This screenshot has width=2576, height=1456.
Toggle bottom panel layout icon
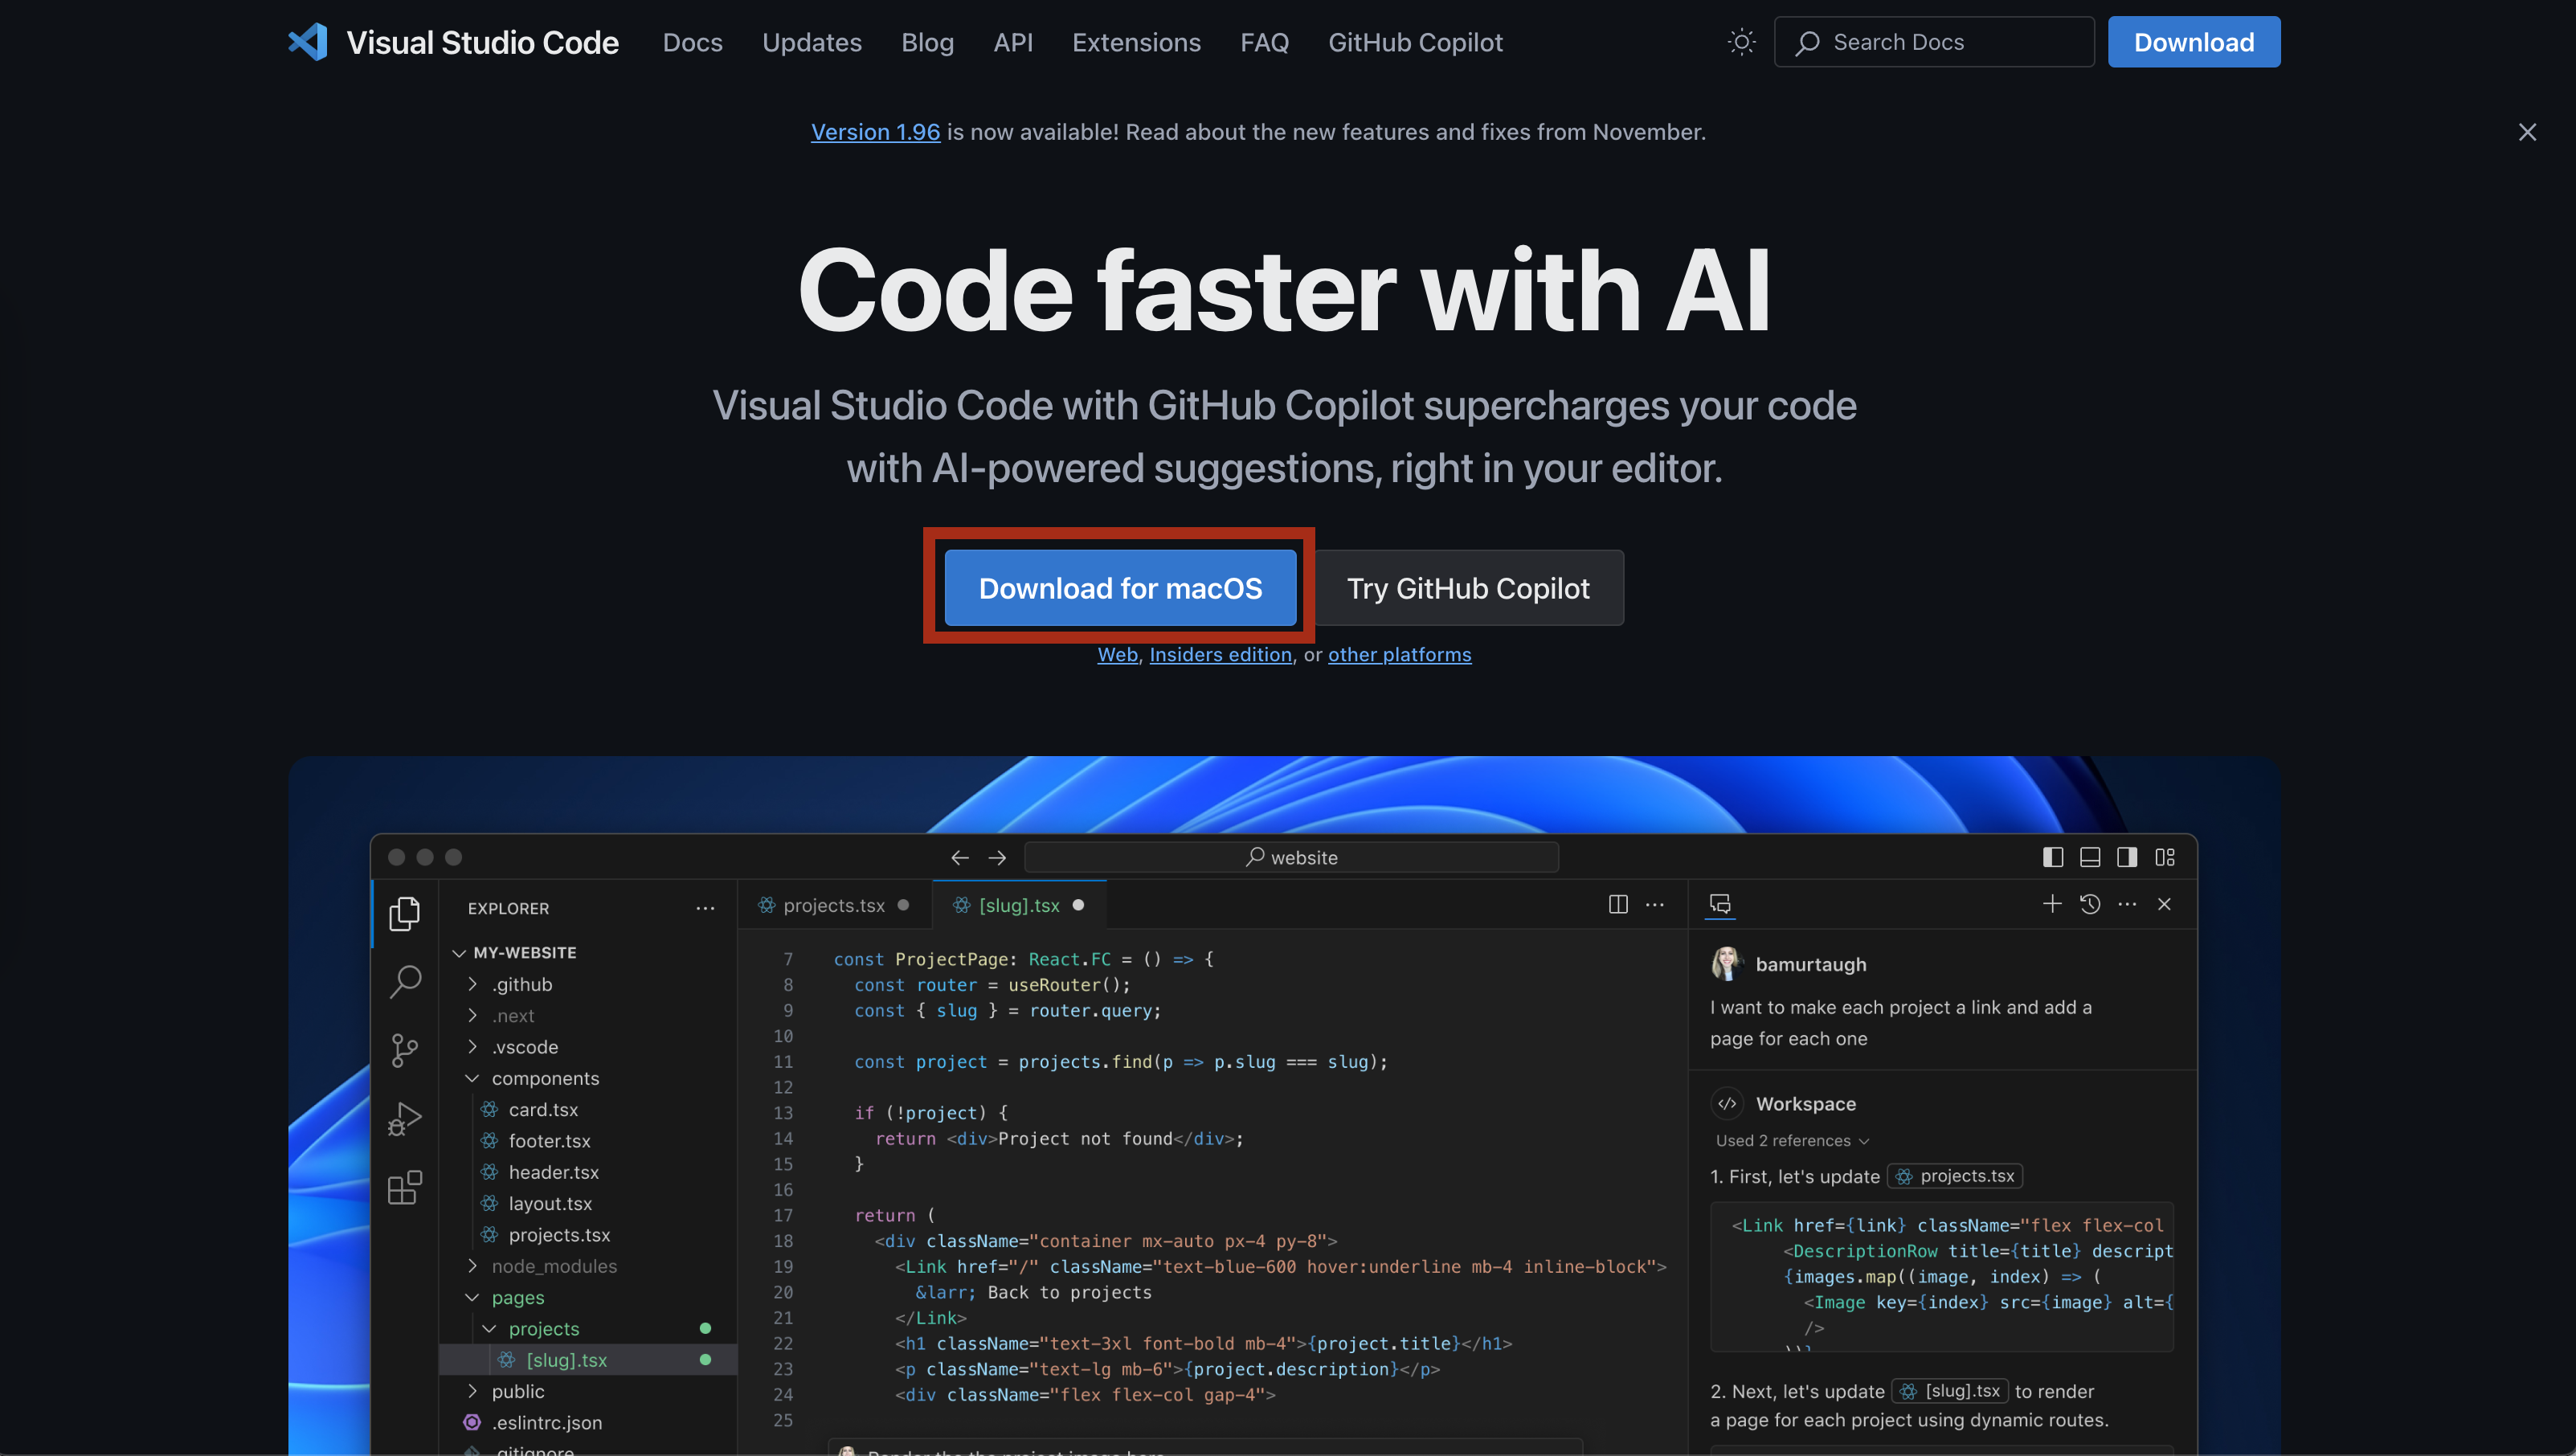point(2090,857)
